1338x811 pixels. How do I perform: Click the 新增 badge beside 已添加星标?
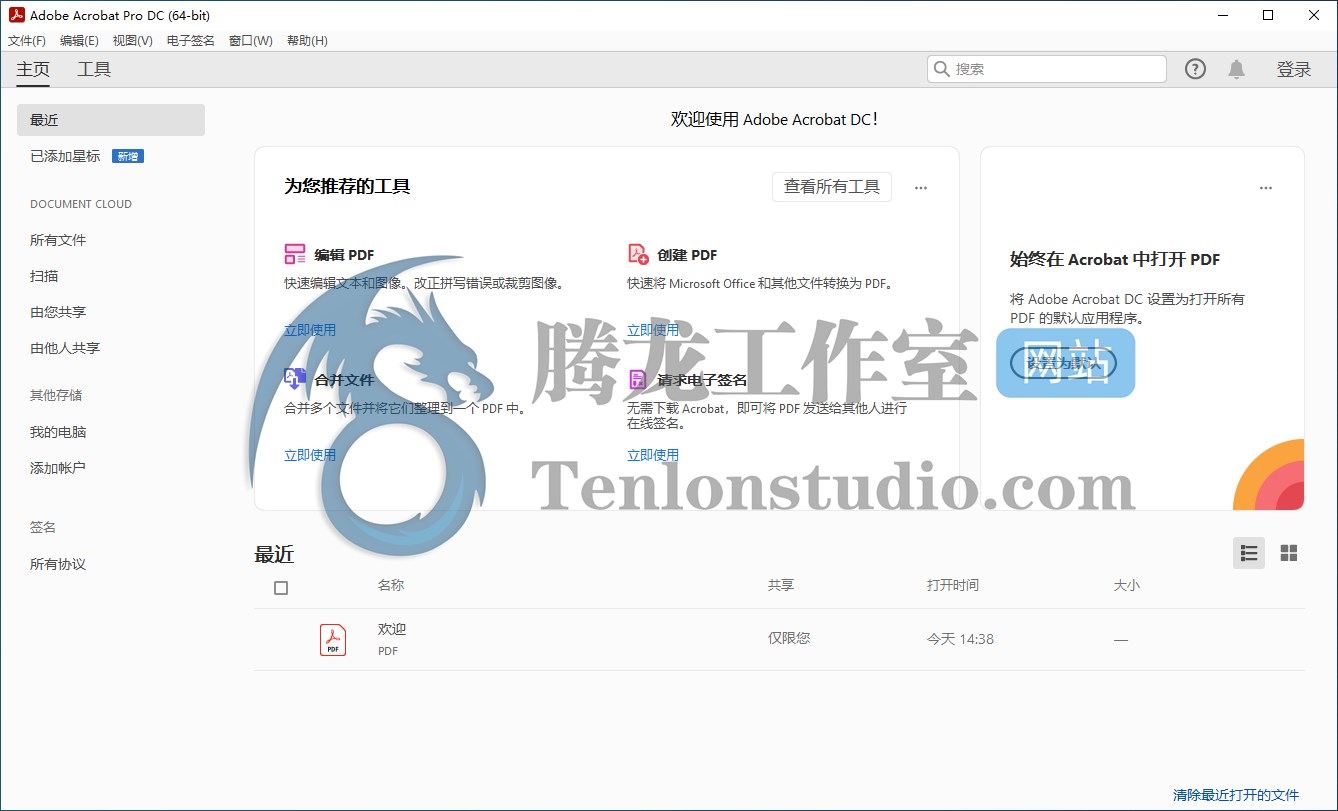tap(128, 156)
